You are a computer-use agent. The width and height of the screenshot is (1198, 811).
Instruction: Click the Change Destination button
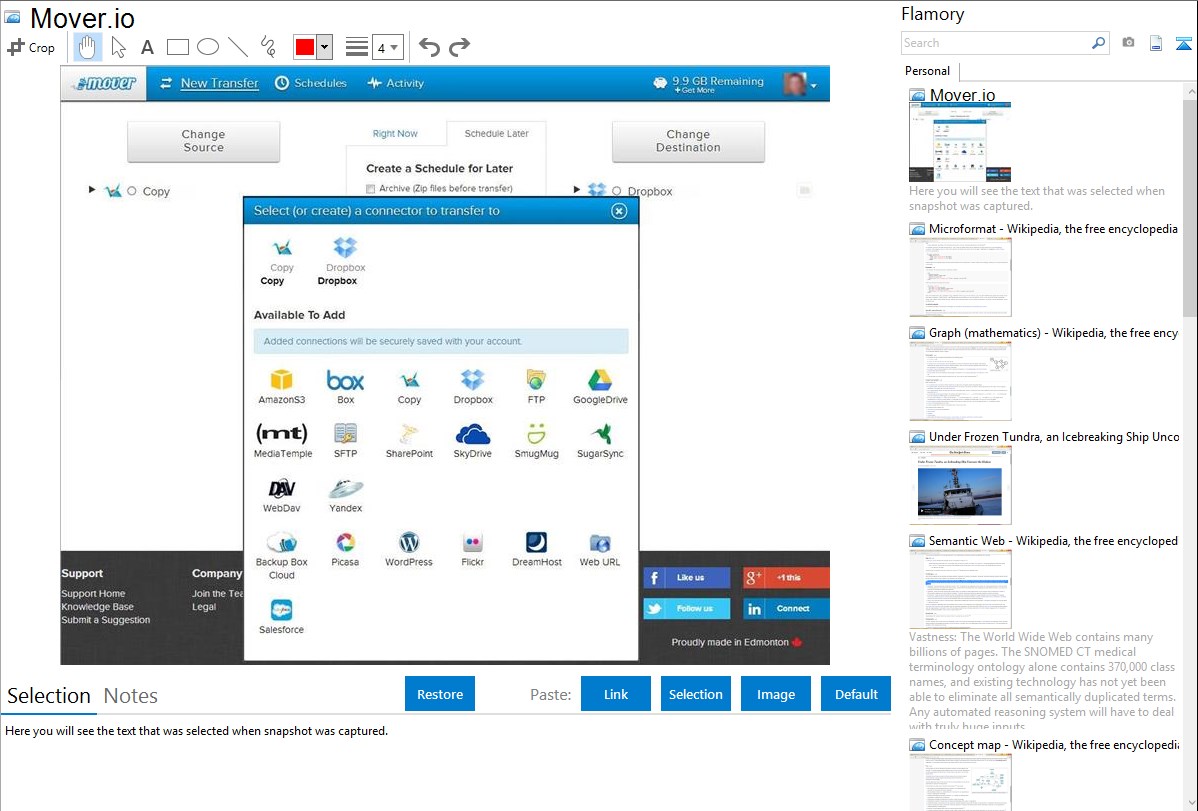pos(688,141)
